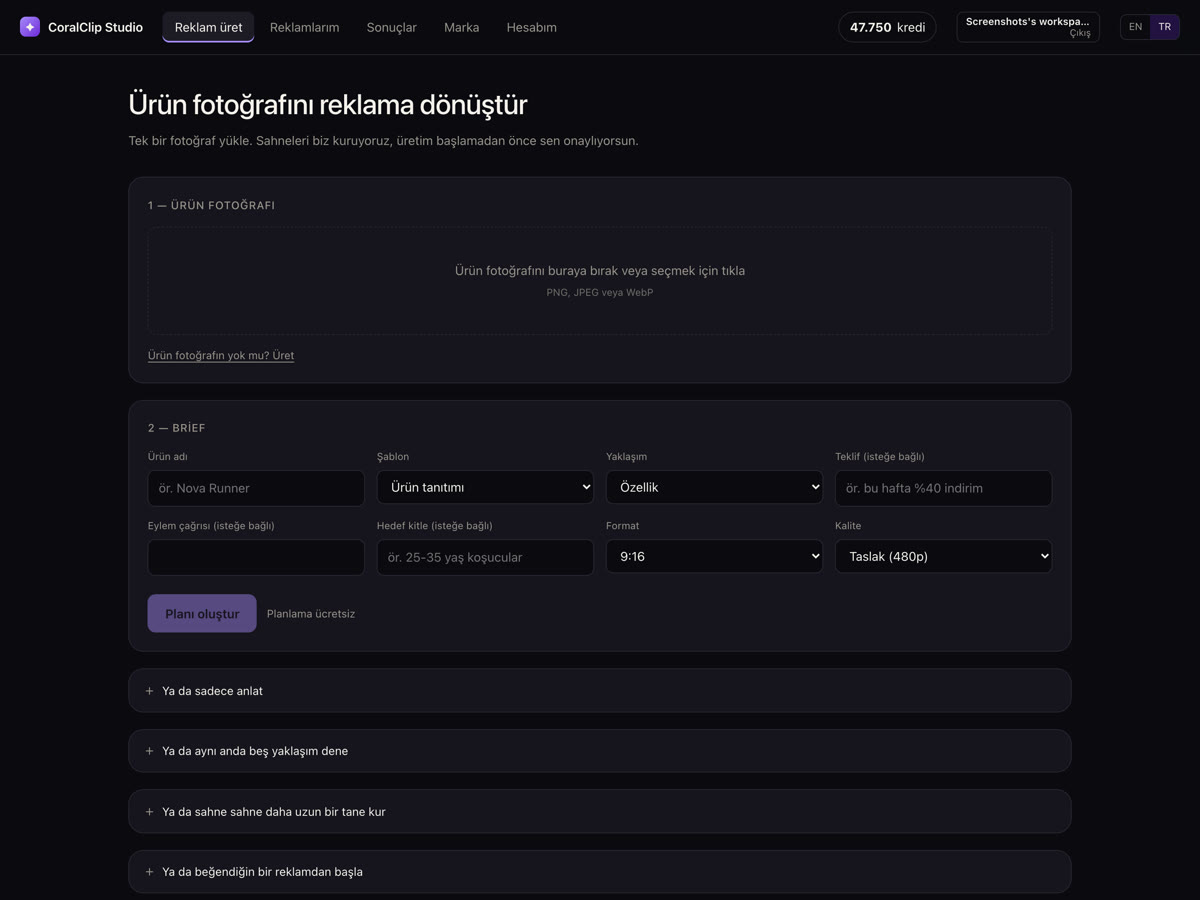The width and height of the screenshot is (1200, 900).
Task: Click the 47.750 kredi balance pill
Action: (887, 27)
